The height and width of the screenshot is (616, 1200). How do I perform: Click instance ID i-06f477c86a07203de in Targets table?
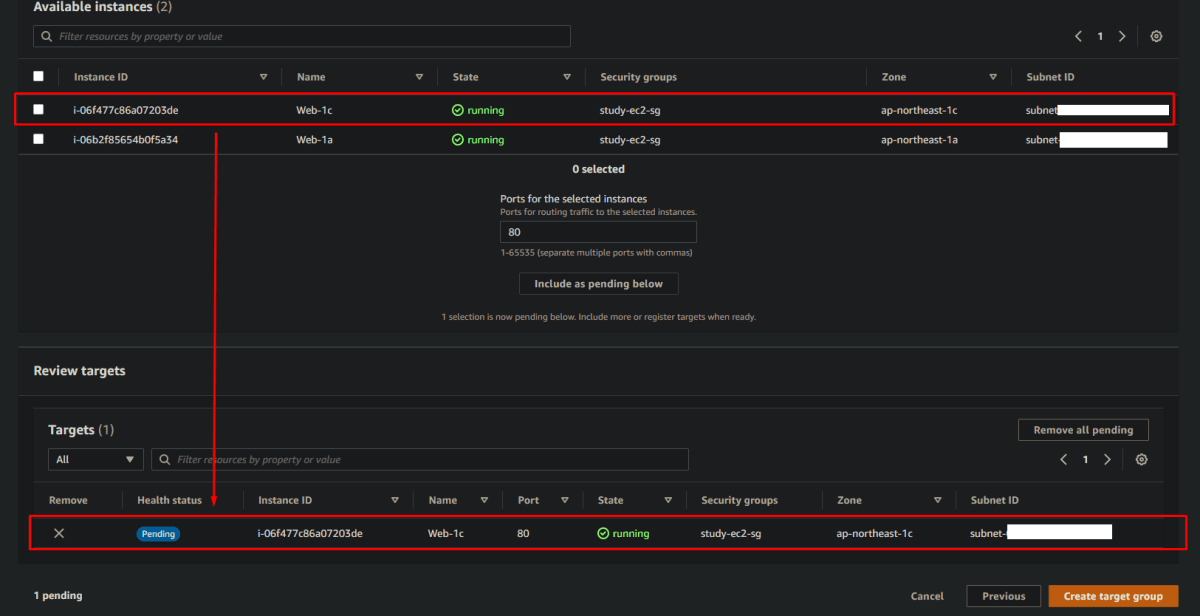point(310,534)
